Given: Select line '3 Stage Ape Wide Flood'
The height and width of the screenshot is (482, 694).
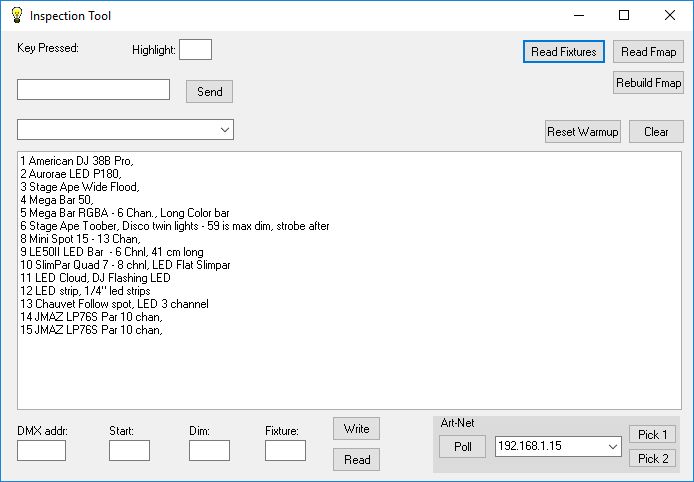Looking at the screenshot, I should tap(80, 187).
